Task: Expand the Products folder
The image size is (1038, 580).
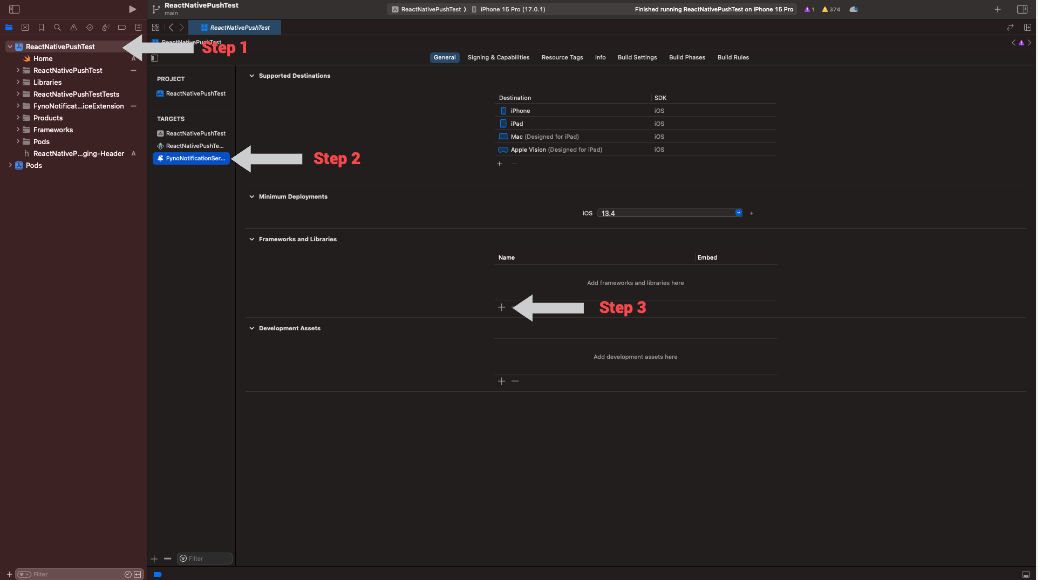Action: click(18, 118)
